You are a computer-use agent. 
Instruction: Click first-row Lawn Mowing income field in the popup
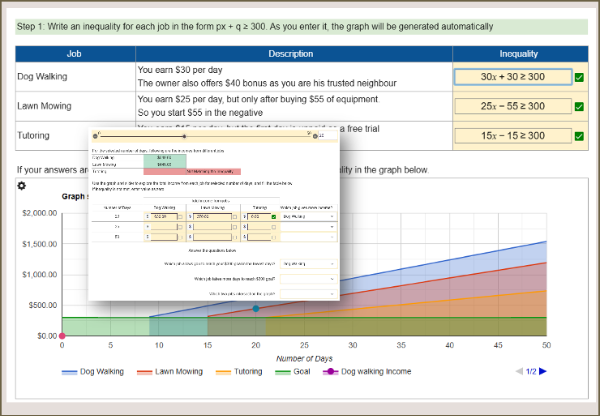tap(212, 217)
